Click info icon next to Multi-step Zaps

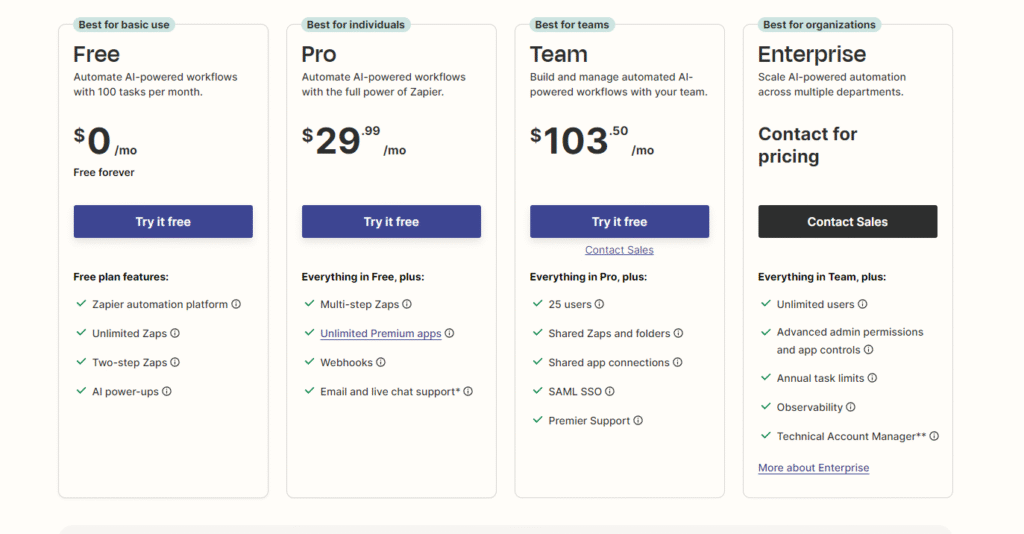tap(407, 304)
